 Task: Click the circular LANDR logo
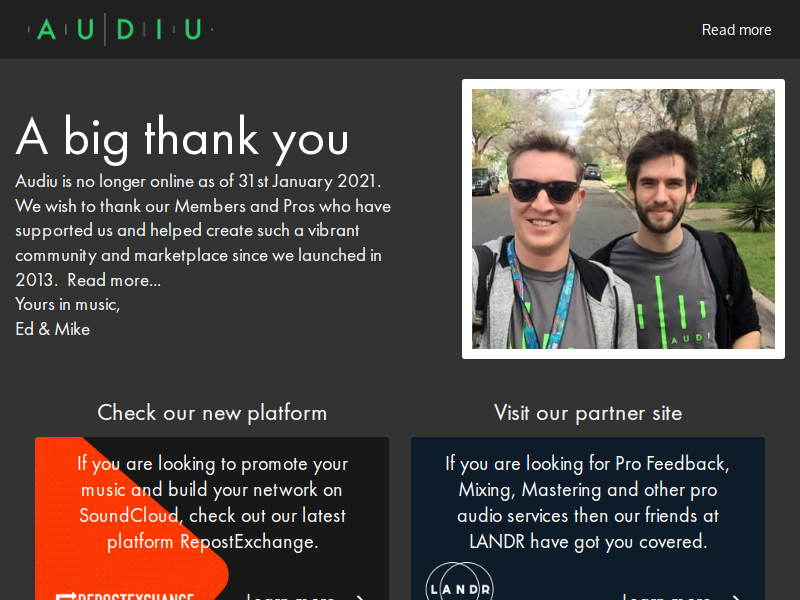click(x=460, y=582)
